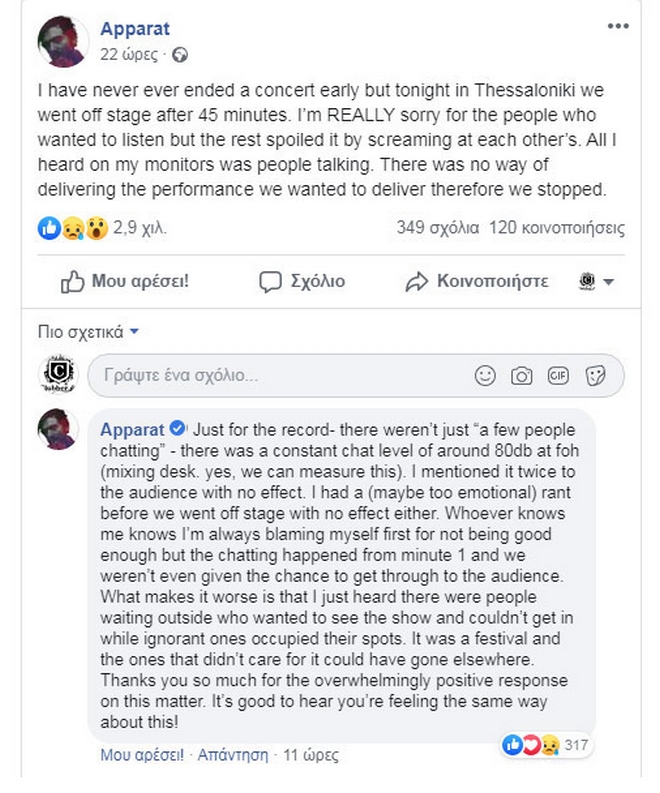Toggle Μου αρέσει! like on the post
This screenshot has width=660, height=793.
point(125,282)
